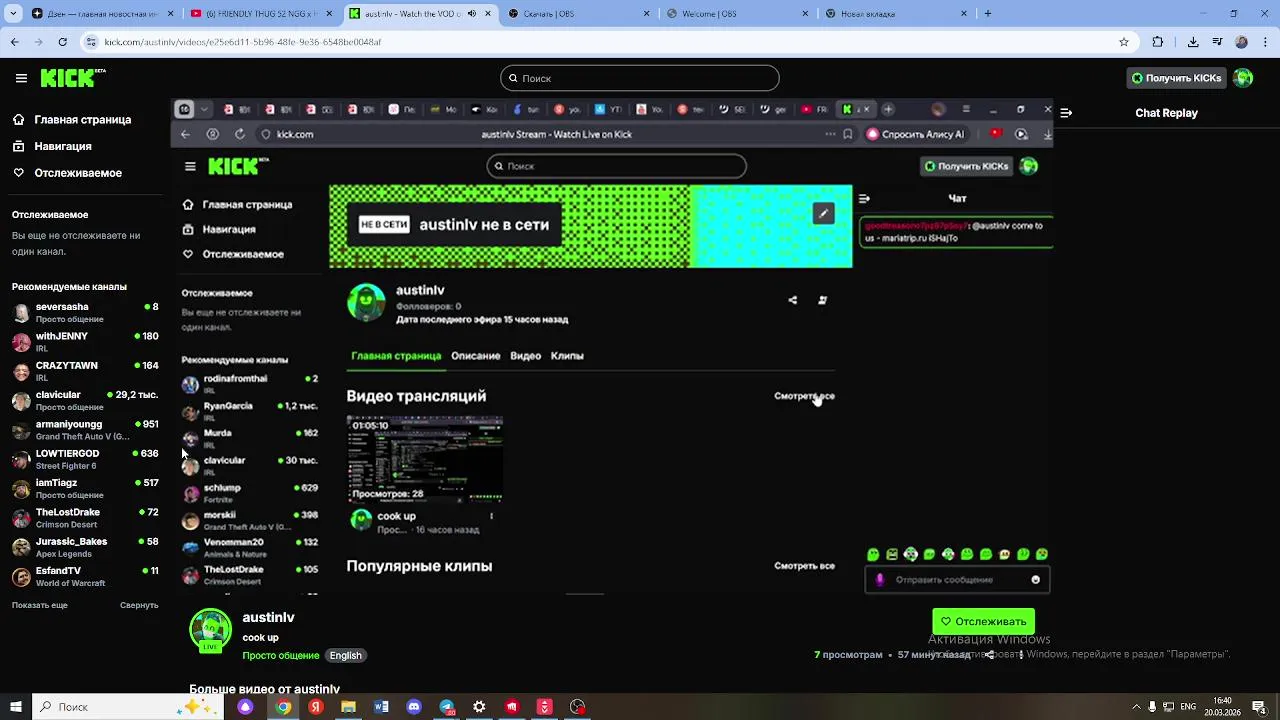This screenshot has width=1280, height=720.
Task: Open Chrome media controls icon
Action: tap(1217, 42)
